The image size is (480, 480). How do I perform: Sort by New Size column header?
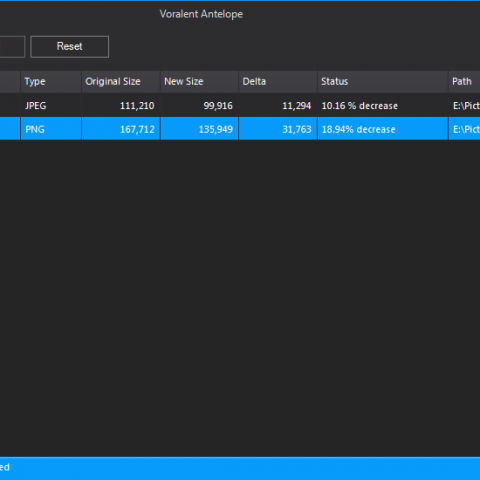[199, 81]
